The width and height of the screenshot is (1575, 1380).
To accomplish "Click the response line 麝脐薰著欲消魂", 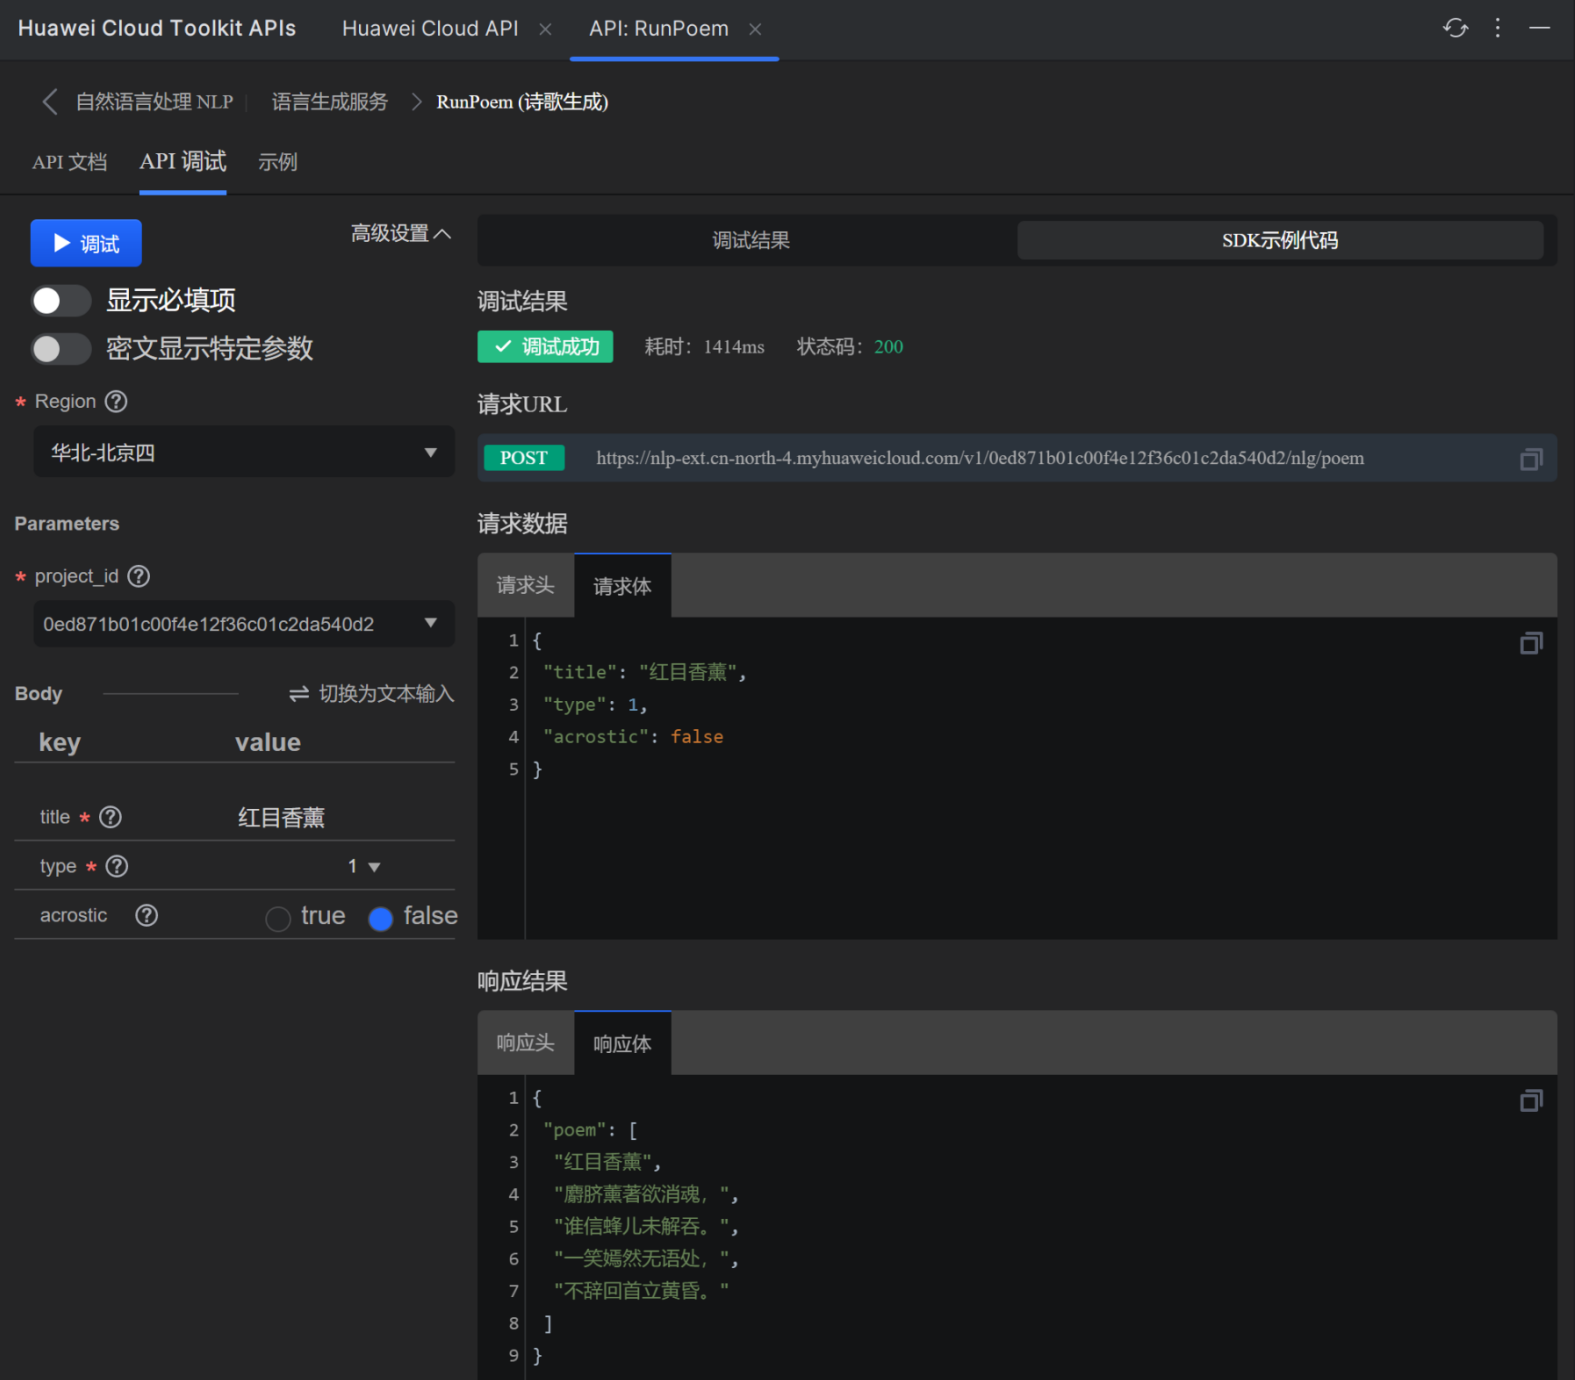I will pos(646,1194).
